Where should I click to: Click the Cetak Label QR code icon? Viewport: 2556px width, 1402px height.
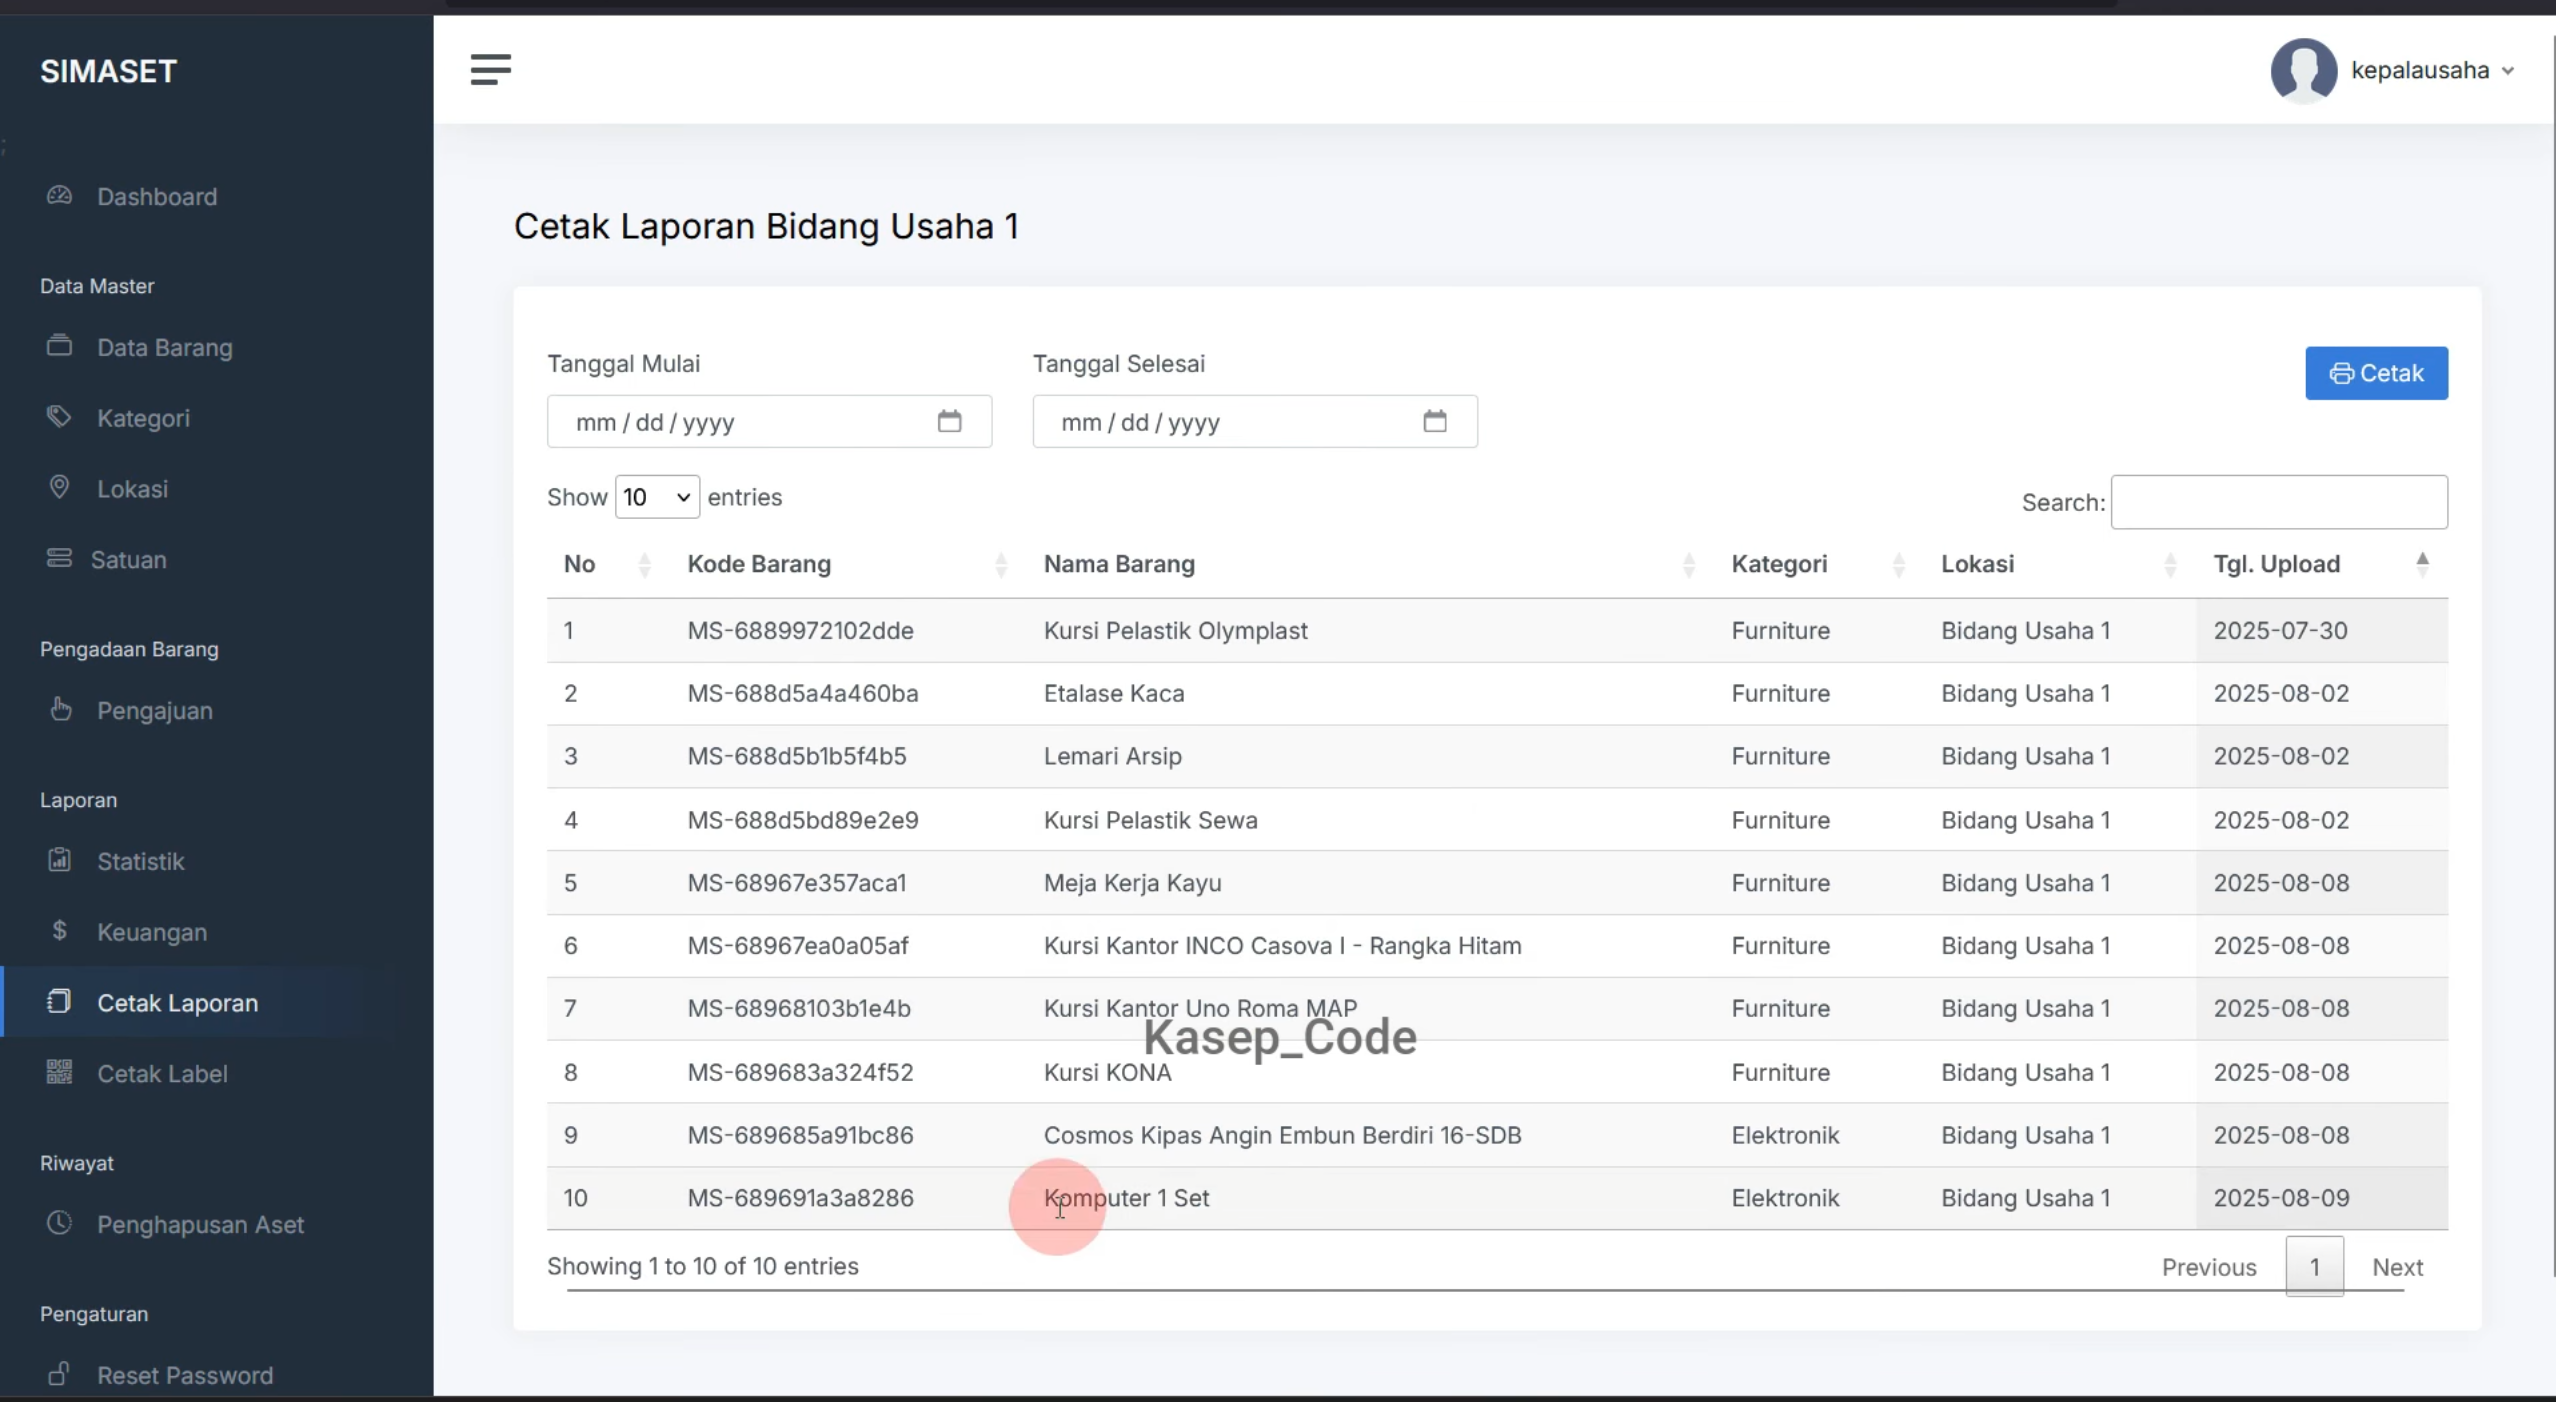coord(59,1072)
